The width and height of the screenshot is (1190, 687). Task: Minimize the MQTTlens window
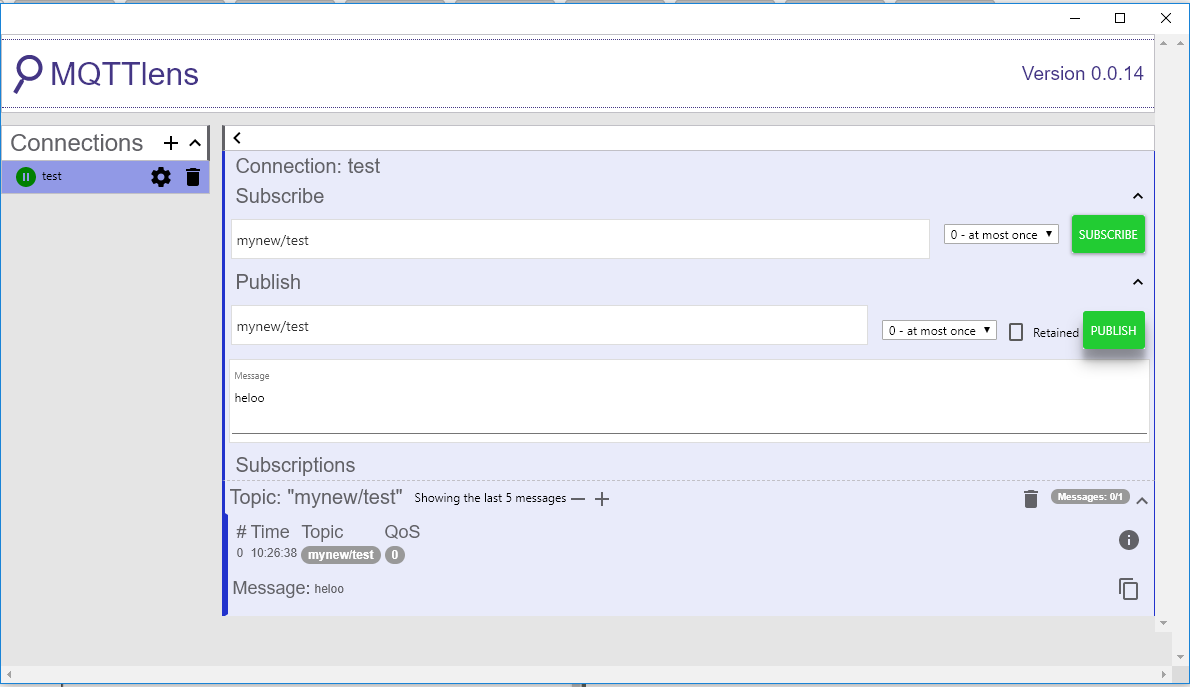pyautogui.click(x=1075, y=18)
